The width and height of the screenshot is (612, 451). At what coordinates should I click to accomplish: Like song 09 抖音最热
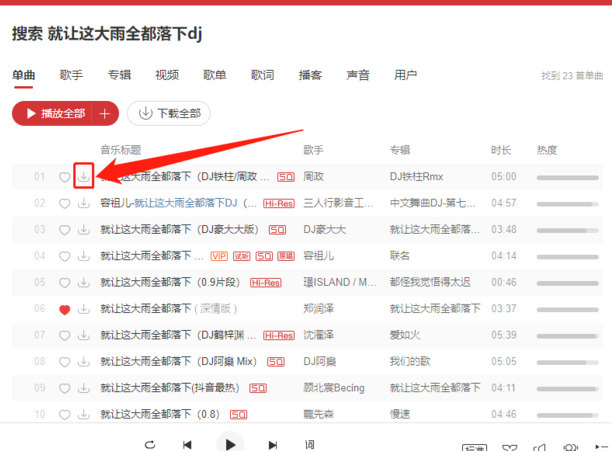[x=64, y=389]
